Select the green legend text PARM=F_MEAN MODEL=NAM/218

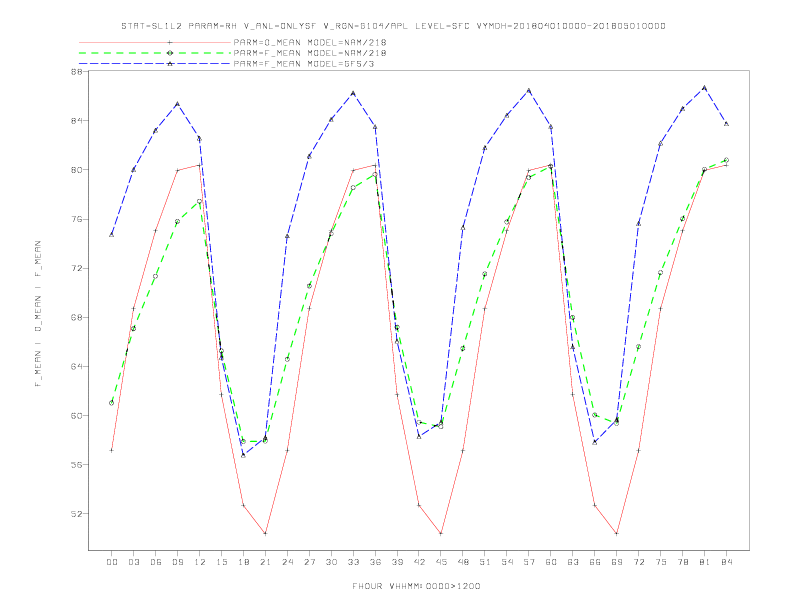point(310,53)
